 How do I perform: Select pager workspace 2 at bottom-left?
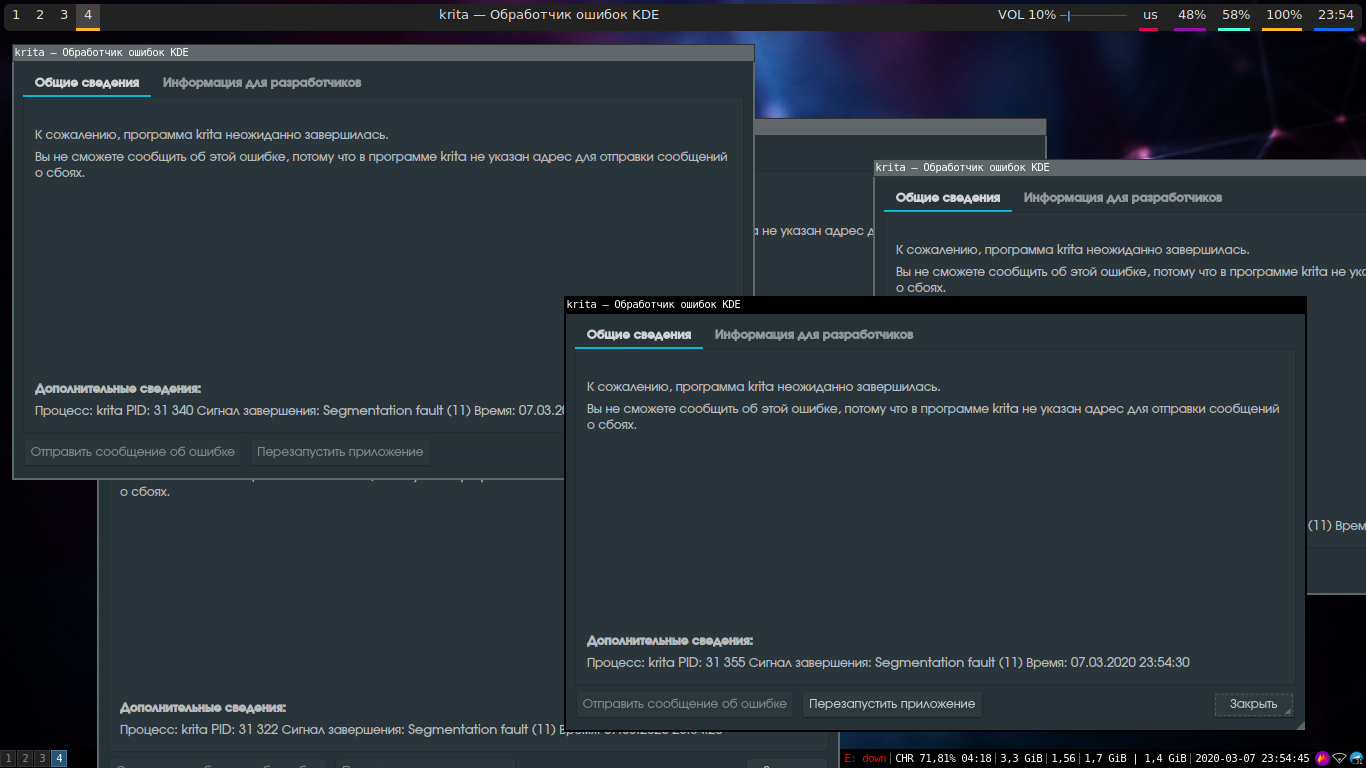(25, 759)
